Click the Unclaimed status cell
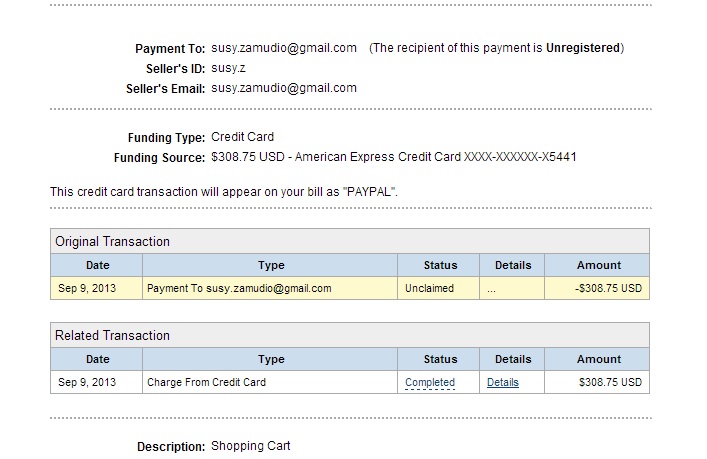 pyautogui.click(x=429, y=289)
